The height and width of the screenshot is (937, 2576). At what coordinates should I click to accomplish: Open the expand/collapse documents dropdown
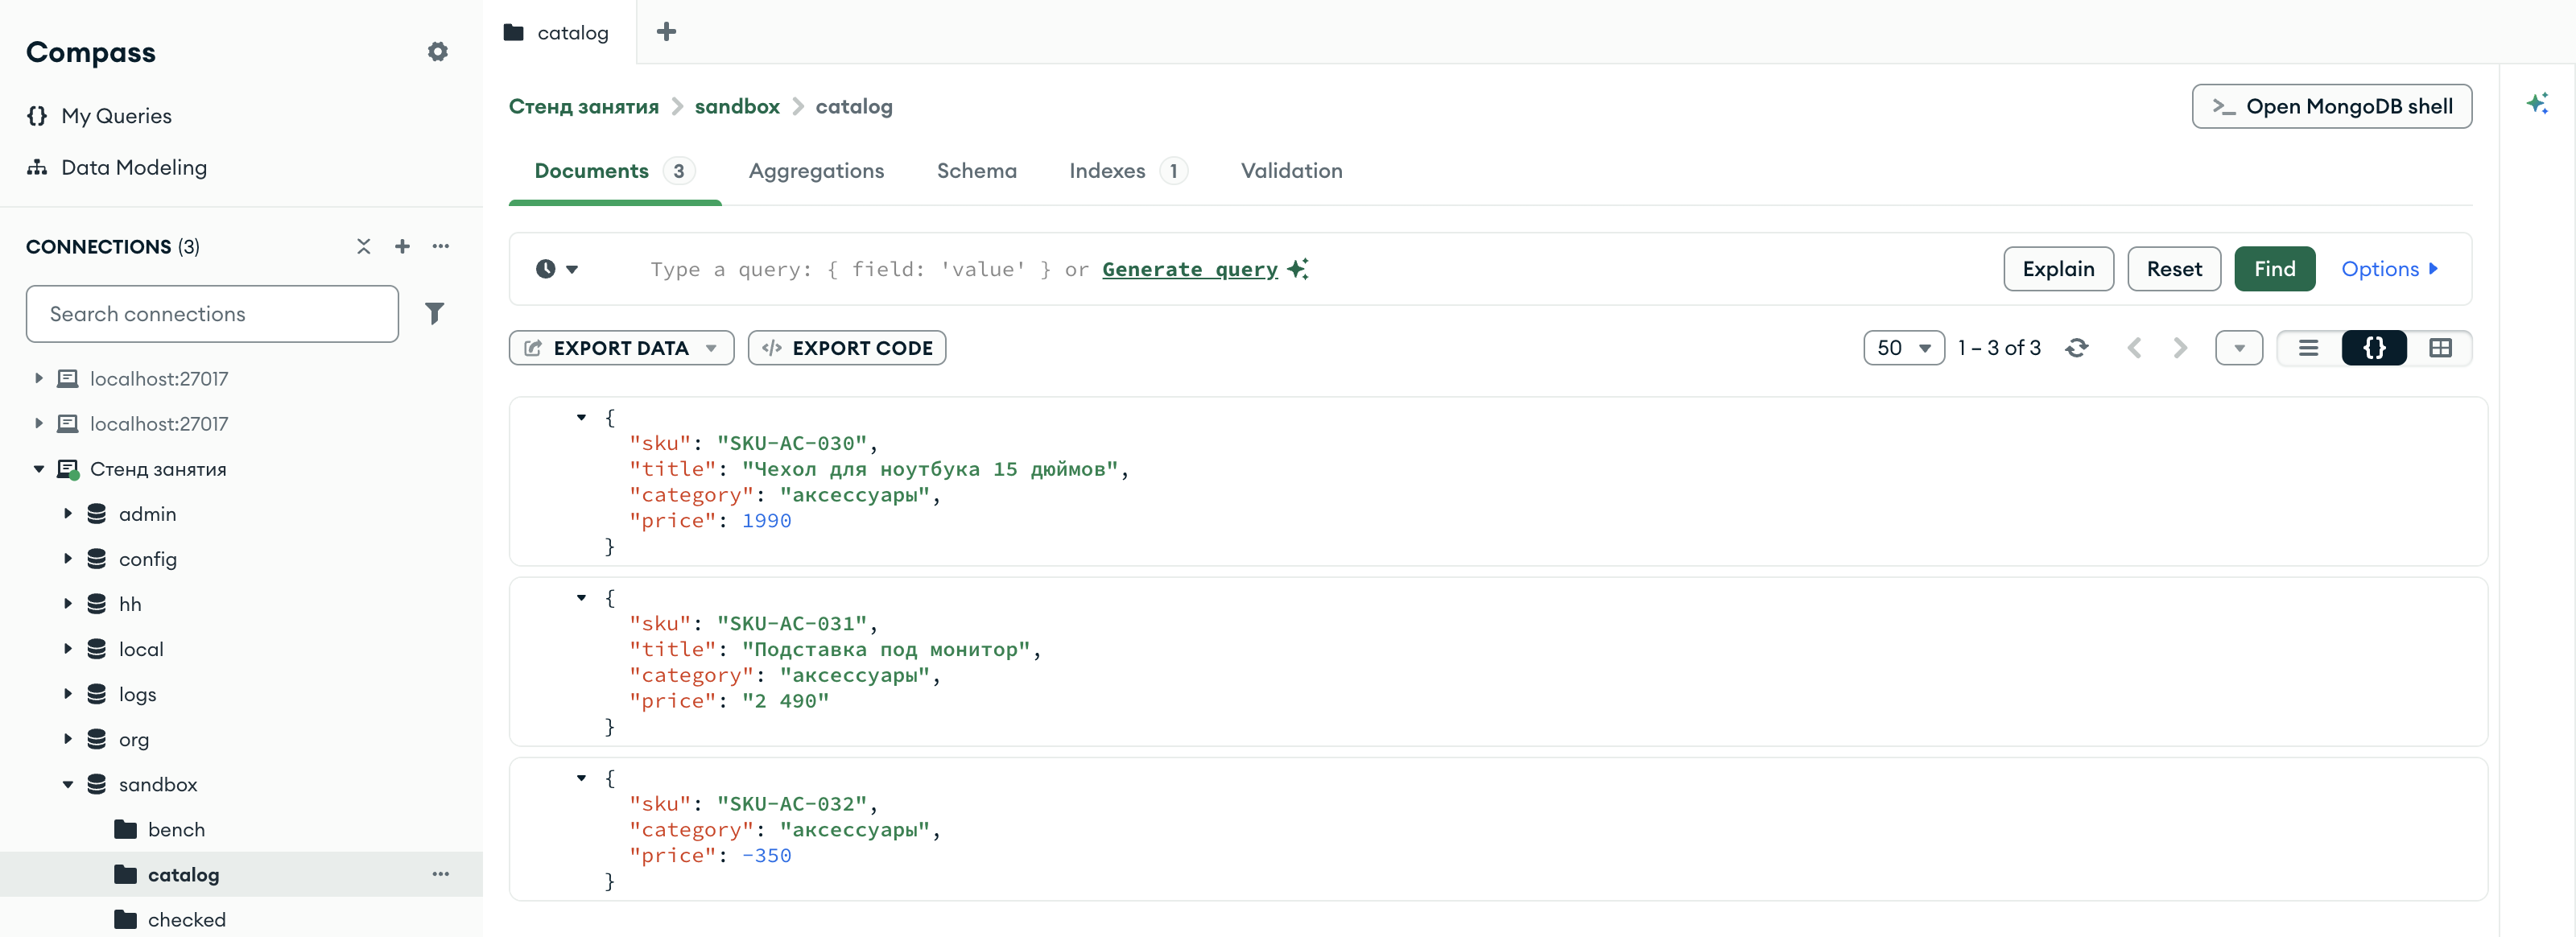coord(2239,348)
